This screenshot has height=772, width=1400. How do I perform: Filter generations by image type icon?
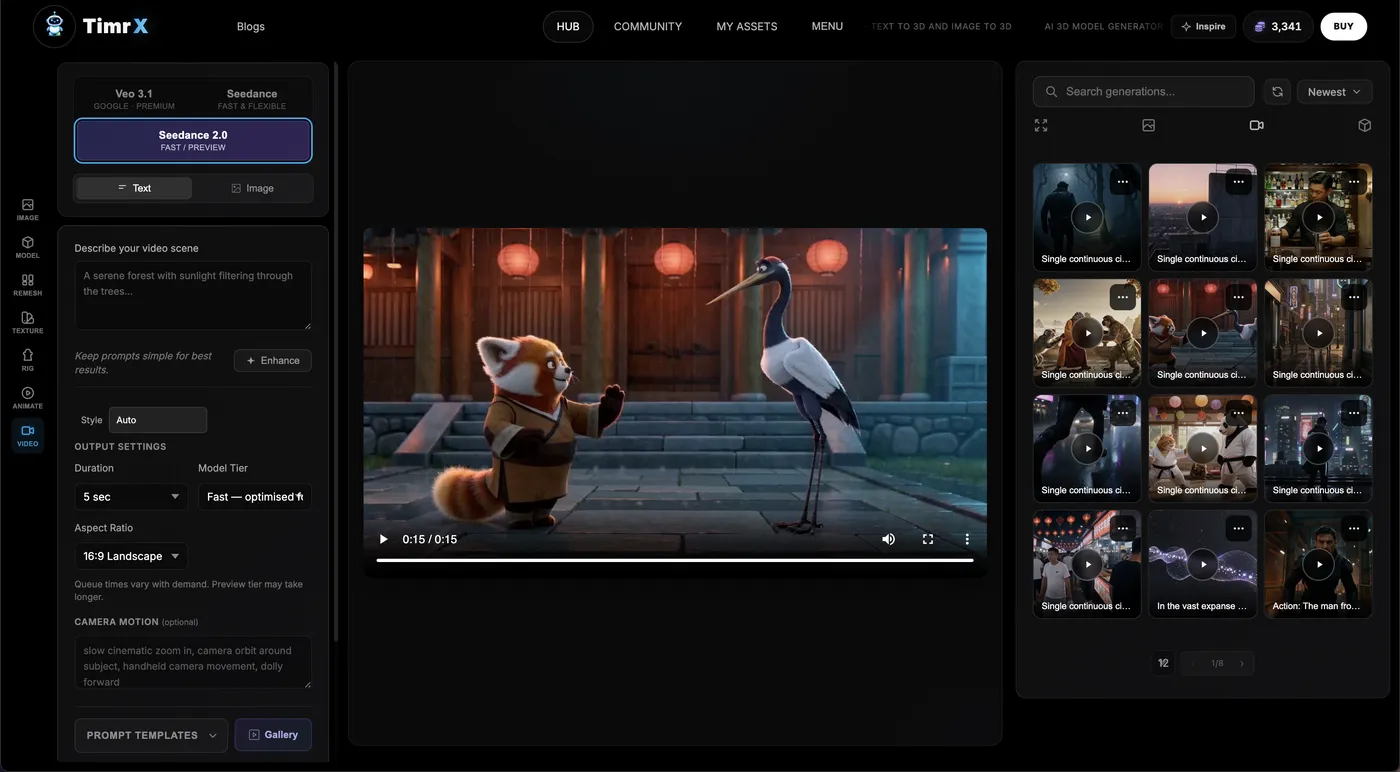click(x=1148, y=125)
